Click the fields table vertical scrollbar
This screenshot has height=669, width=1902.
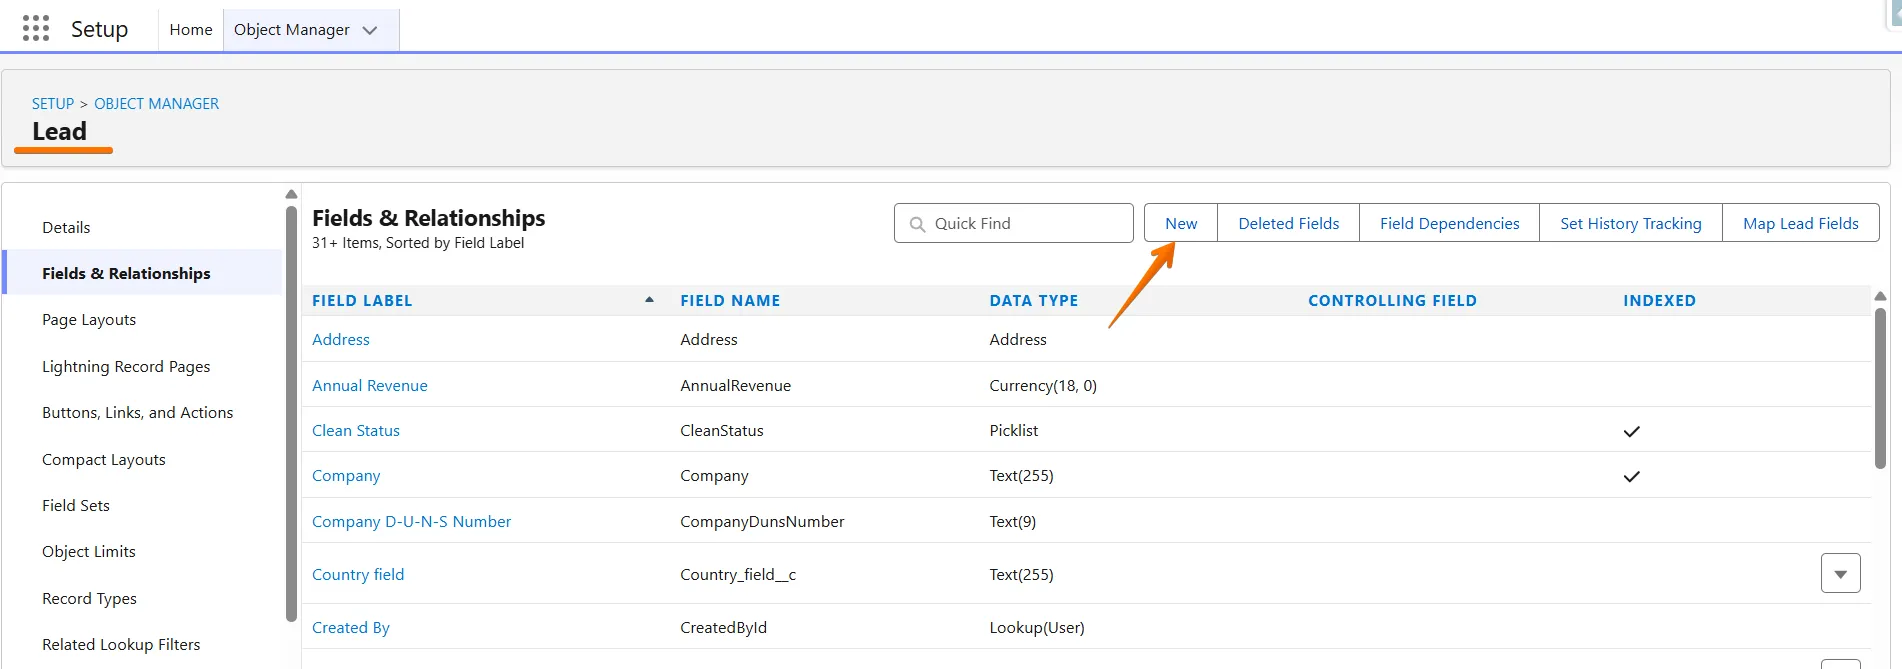pyautogui.click(x=1880, y=390)
